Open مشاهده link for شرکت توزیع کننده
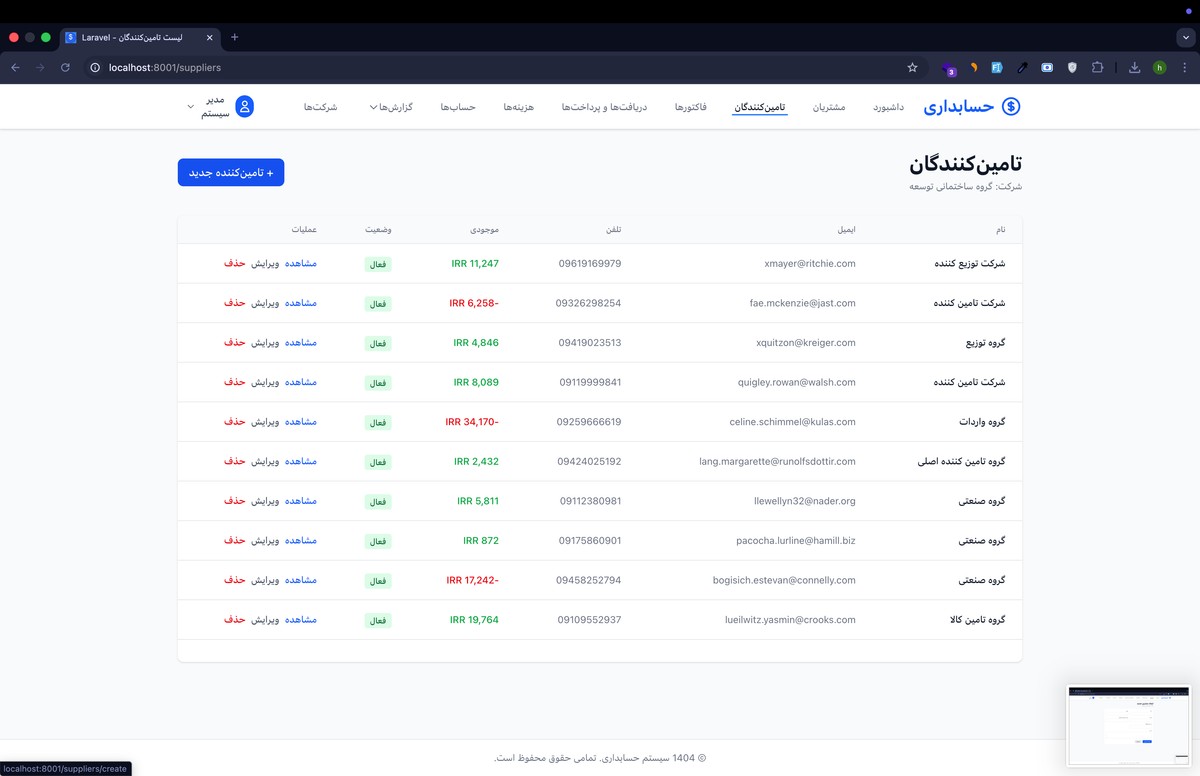This screenshot has height=776, width=1200. (301, 264)
